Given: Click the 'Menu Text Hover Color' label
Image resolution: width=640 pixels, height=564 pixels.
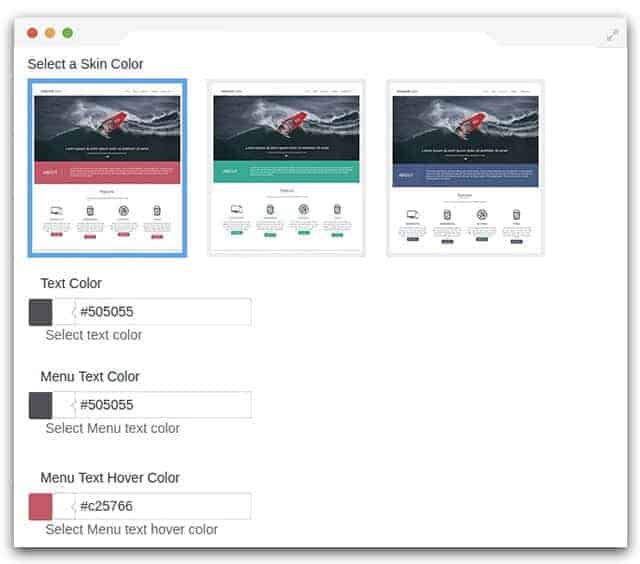Looking at the screenshot, I should (x=110, y=477).
